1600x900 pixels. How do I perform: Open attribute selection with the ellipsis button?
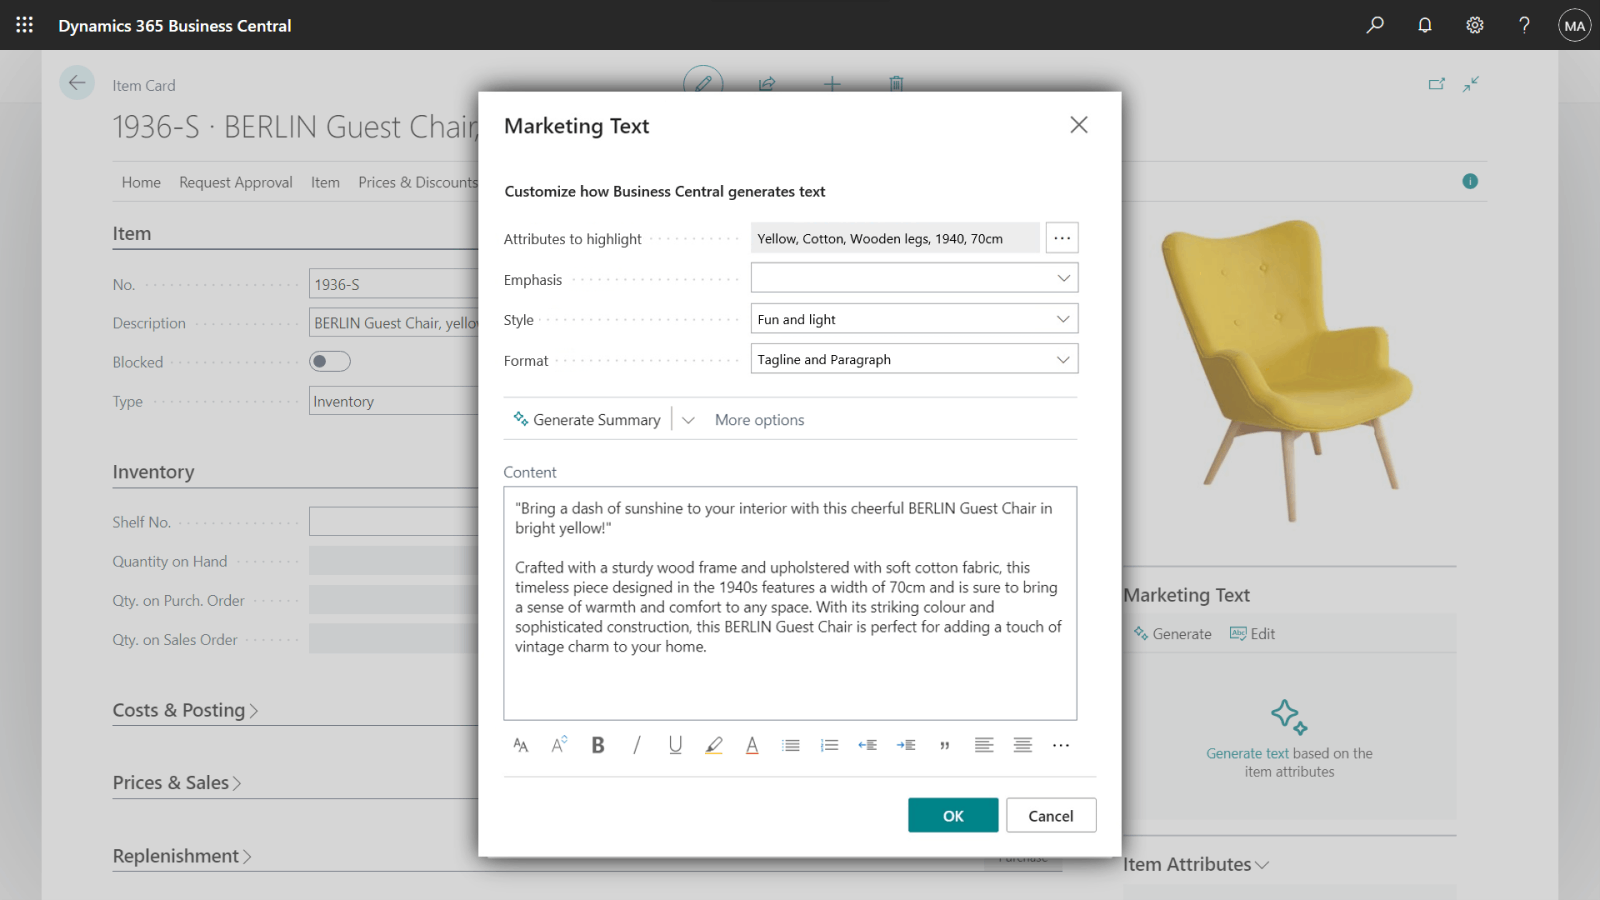pyautogui.click(x=1062, y=238)
